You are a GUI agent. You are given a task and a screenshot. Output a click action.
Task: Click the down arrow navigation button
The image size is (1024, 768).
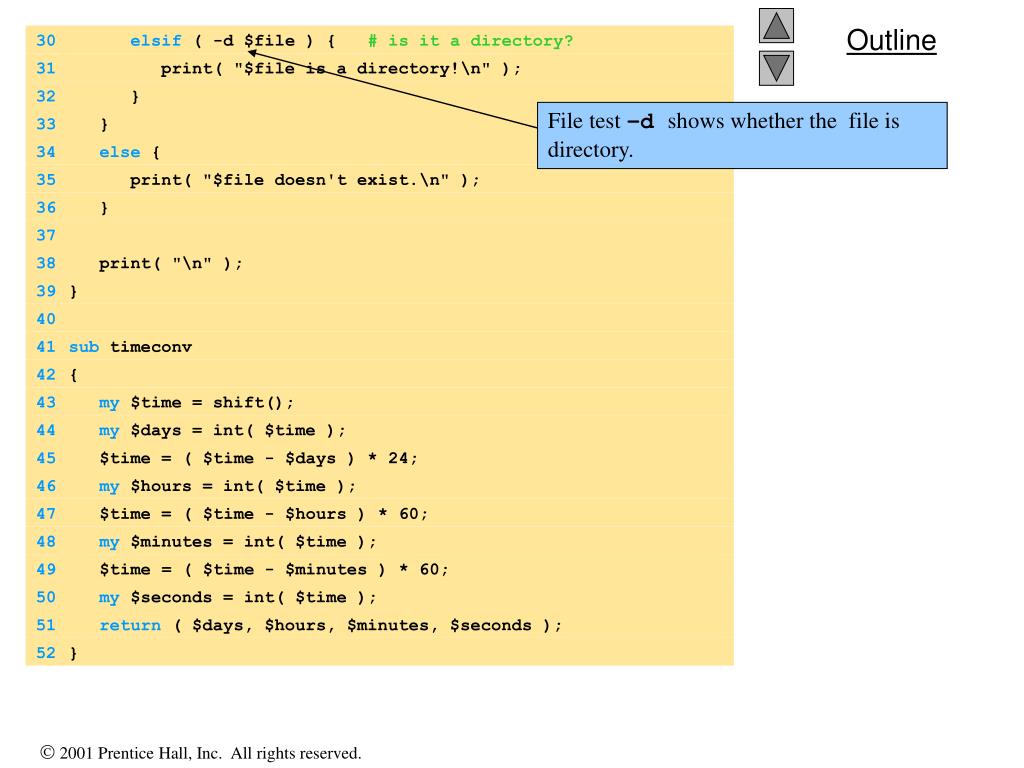[776, 69]
